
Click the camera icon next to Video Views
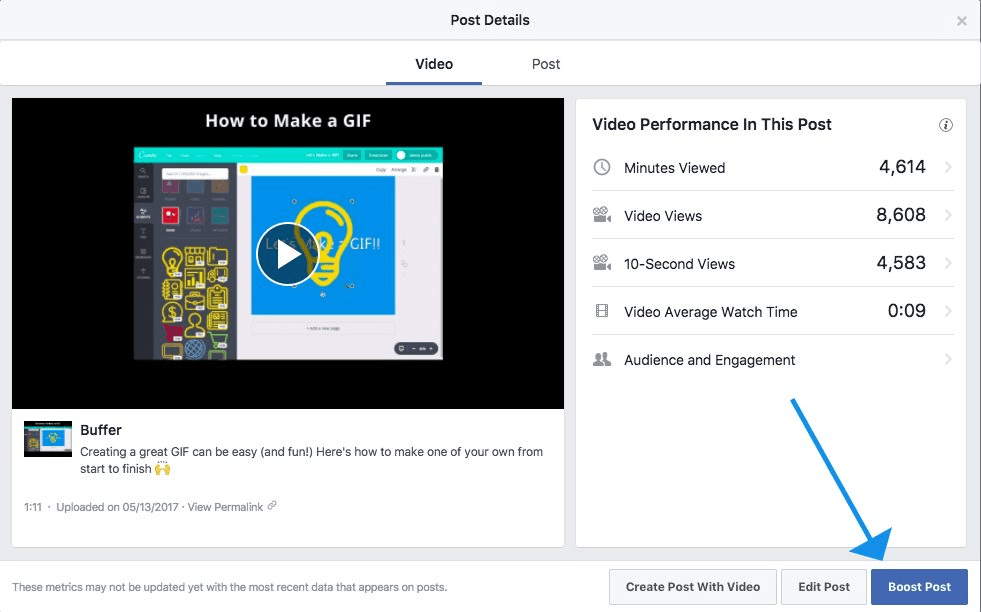point(602,215)
